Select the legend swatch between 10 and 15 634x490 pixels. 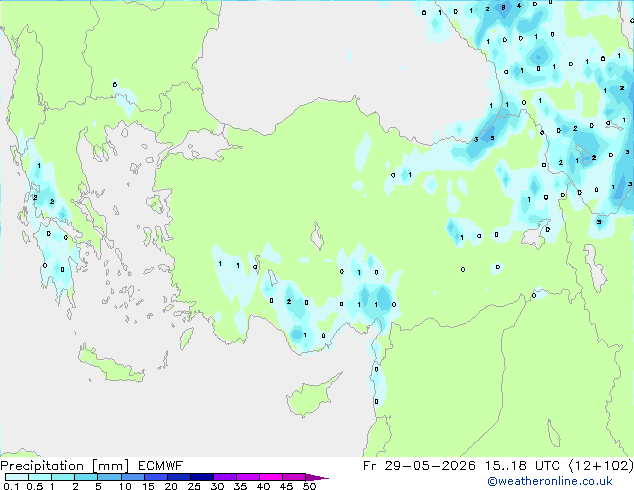[x=132, y=477]
